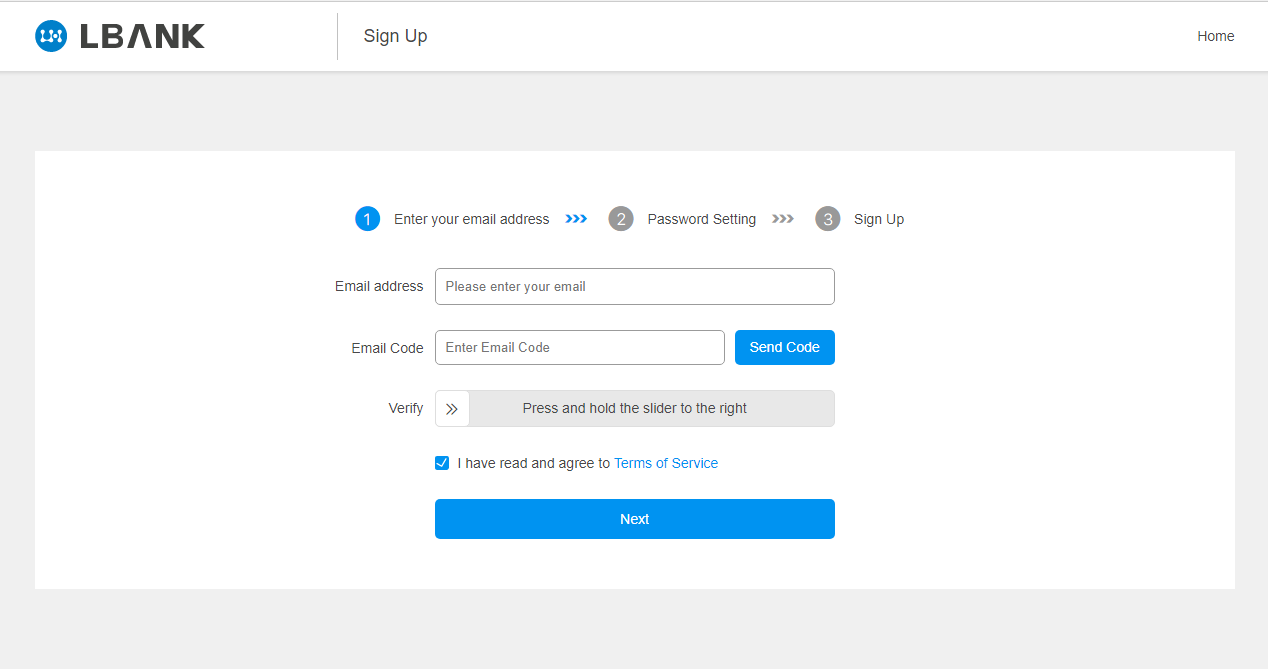
Task: Click the gray arrows after Password Setting
Action: pos(783,219)
